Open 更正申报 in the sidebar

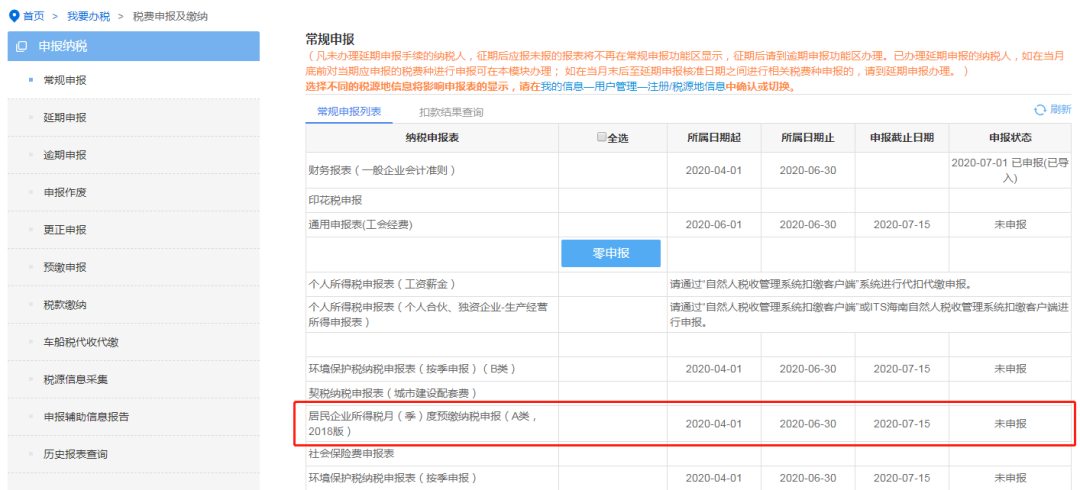pos(65,229)
